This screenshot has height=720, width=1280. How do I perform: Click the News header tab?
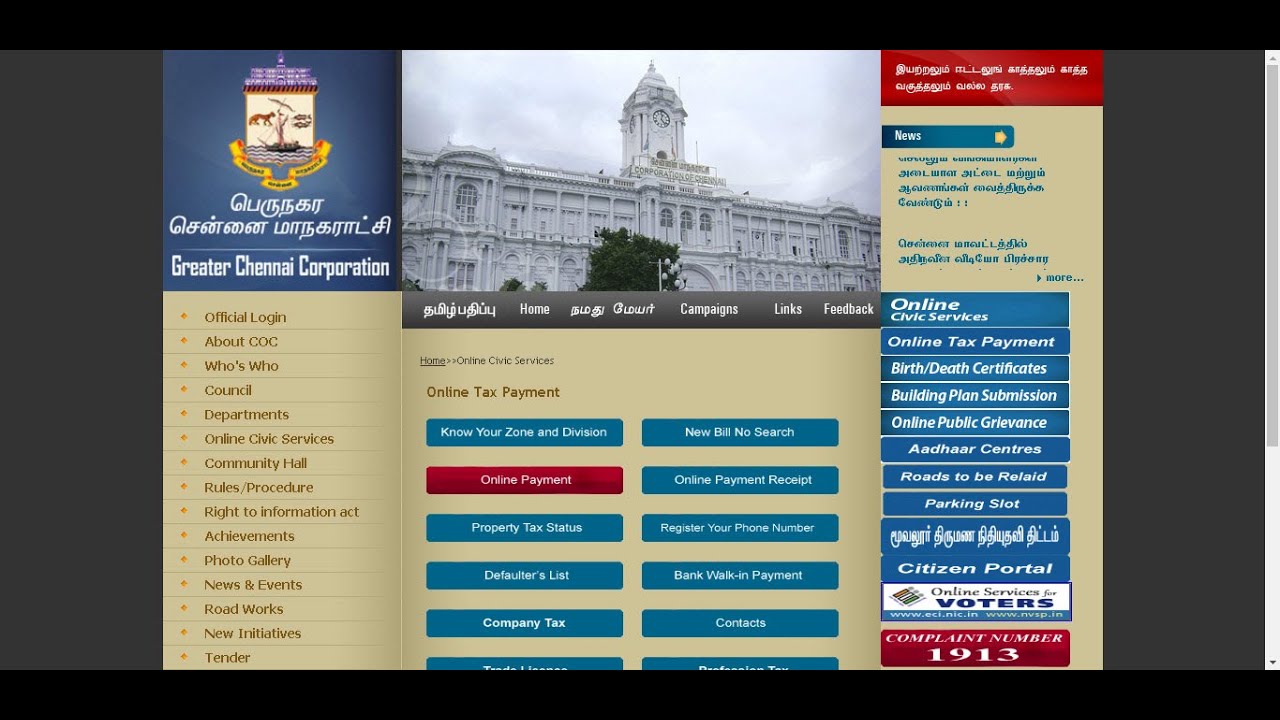(x=947, y=136)
